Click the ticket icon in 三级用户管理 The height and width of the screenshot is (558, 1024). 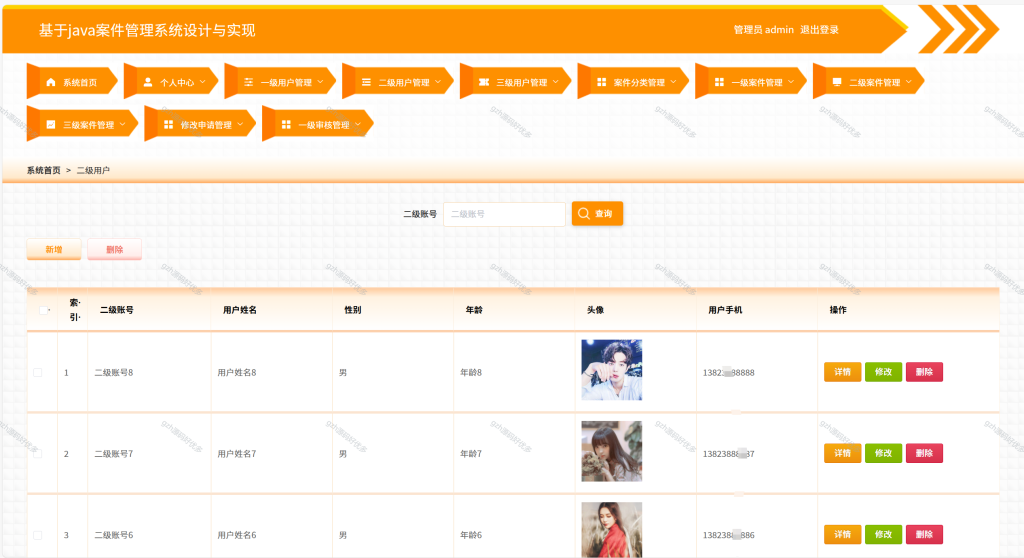pyautogui.click(x=484, y=82)
